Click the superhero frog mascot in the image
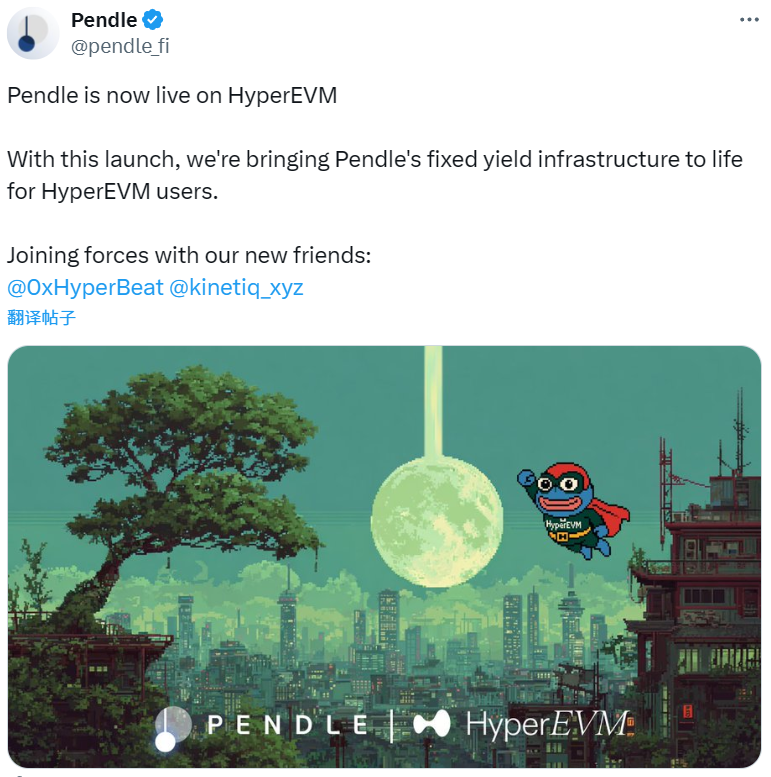The height and width of the screenshot is (777, 771). coord(573,509)
